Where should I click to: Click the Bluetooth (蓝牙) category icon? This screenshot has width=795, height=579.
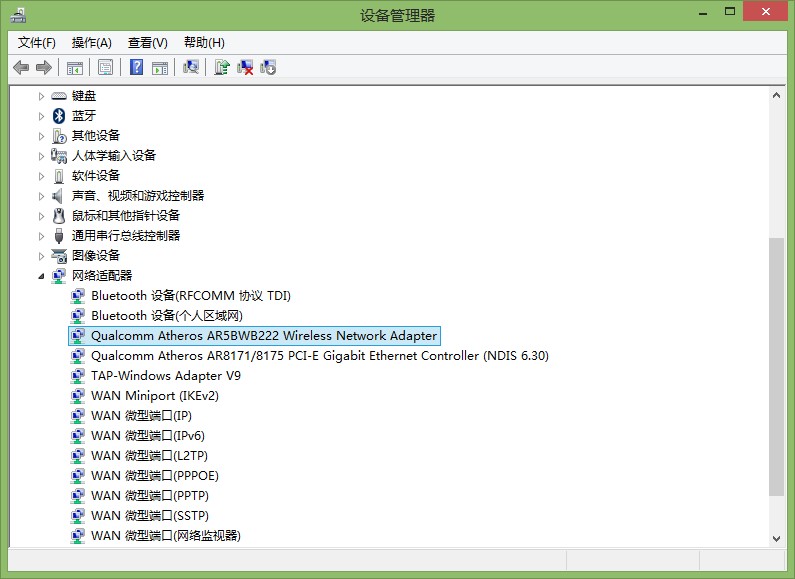[59, 116]
